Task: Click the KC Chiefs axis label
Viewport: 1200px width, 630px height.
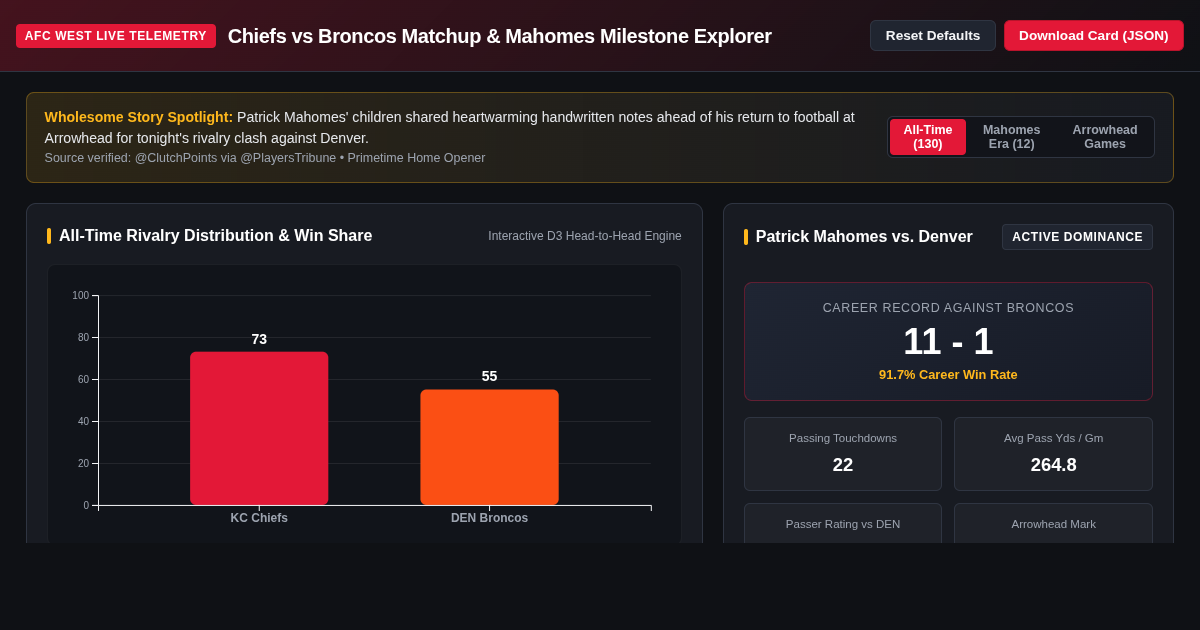Action: point(259,518)
